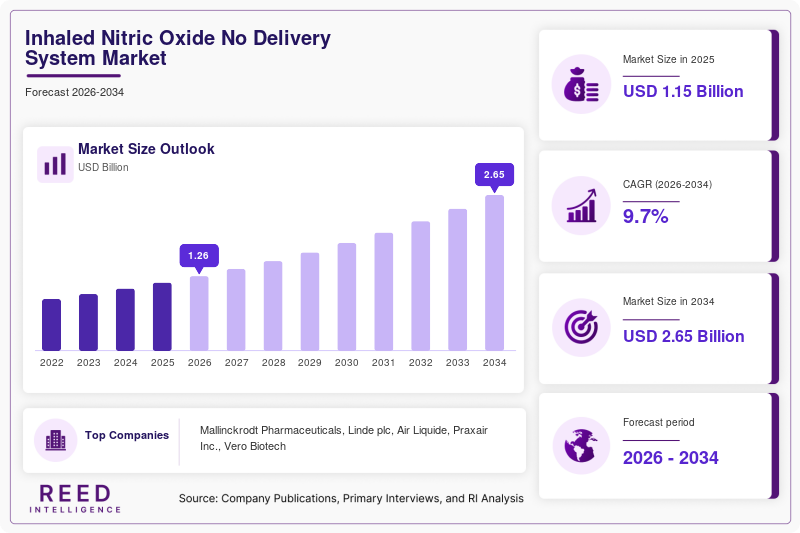
Task: Click the 'Market Size Outlook' heading
Action: pyautogui.click(x=146, y=149)
